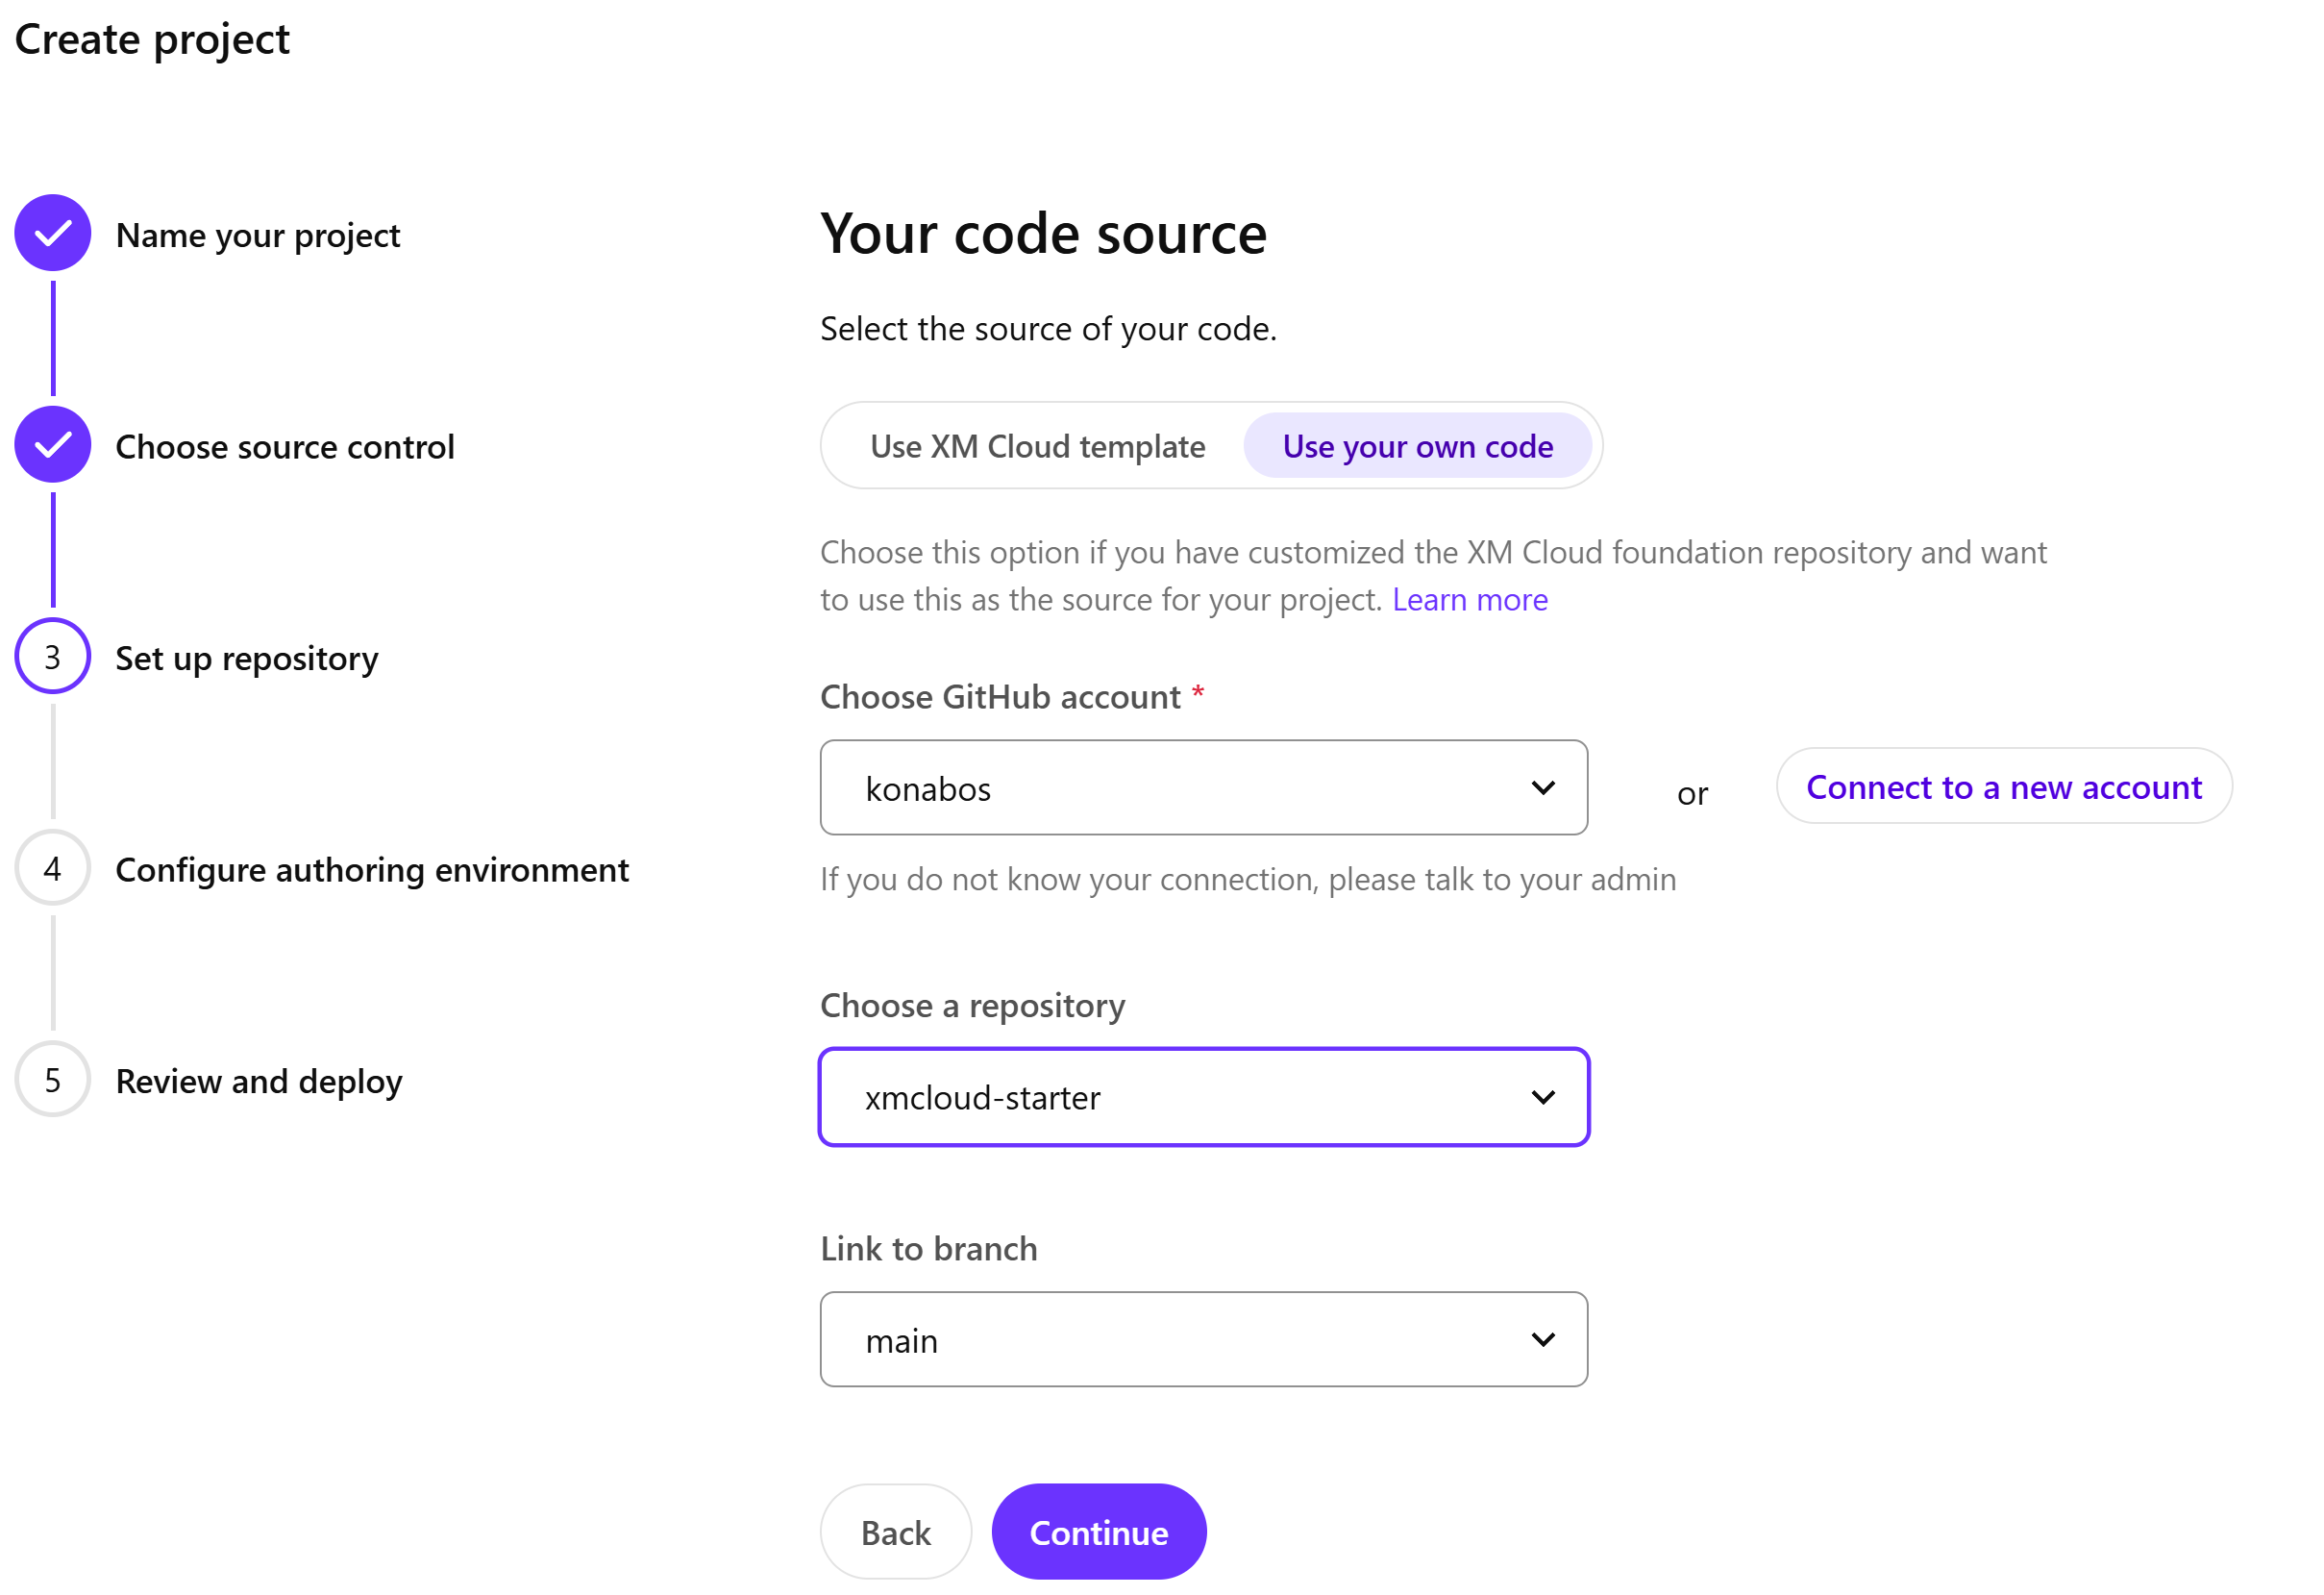Click the Connect to a new account button
Image resolution: width=2324 pixels, height=1595 pixels.
click(2003, 787)
